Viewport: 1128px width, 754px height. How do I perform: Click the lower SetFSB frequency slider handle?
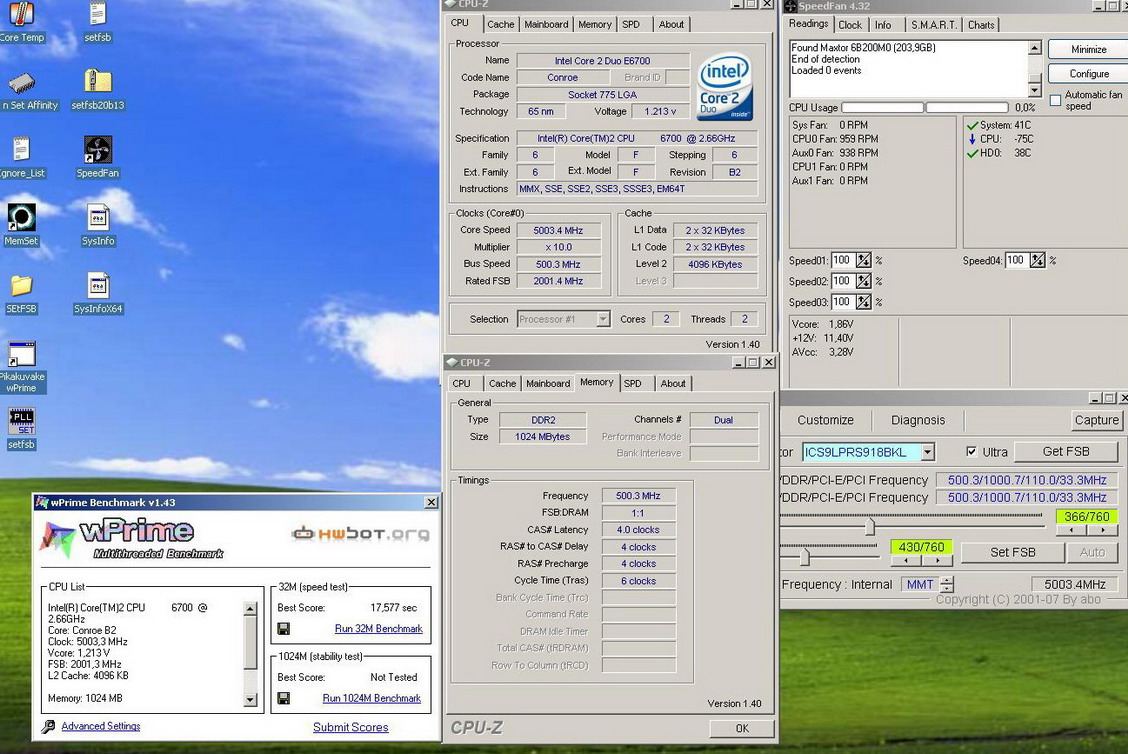coord(804,556)
